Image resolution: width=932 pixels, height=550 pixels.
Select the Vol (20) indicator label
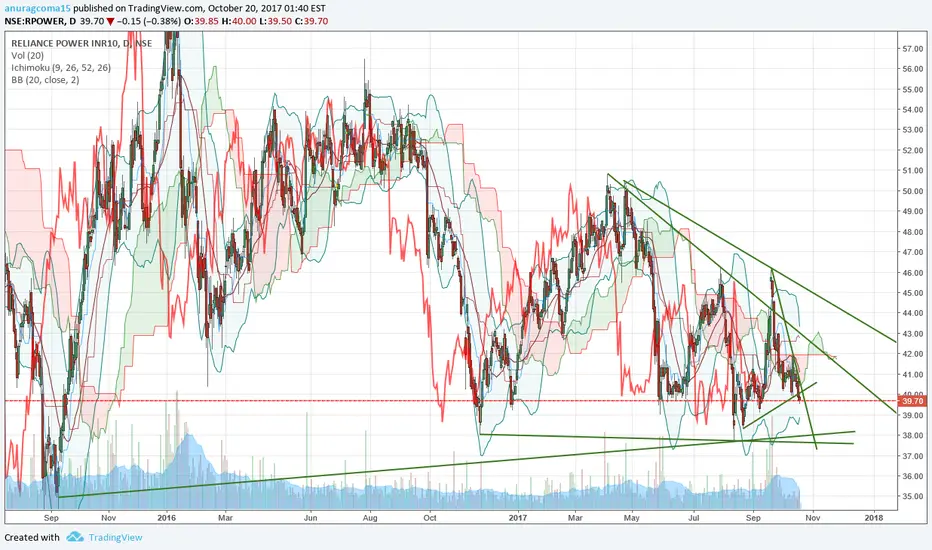click(27, 55)
